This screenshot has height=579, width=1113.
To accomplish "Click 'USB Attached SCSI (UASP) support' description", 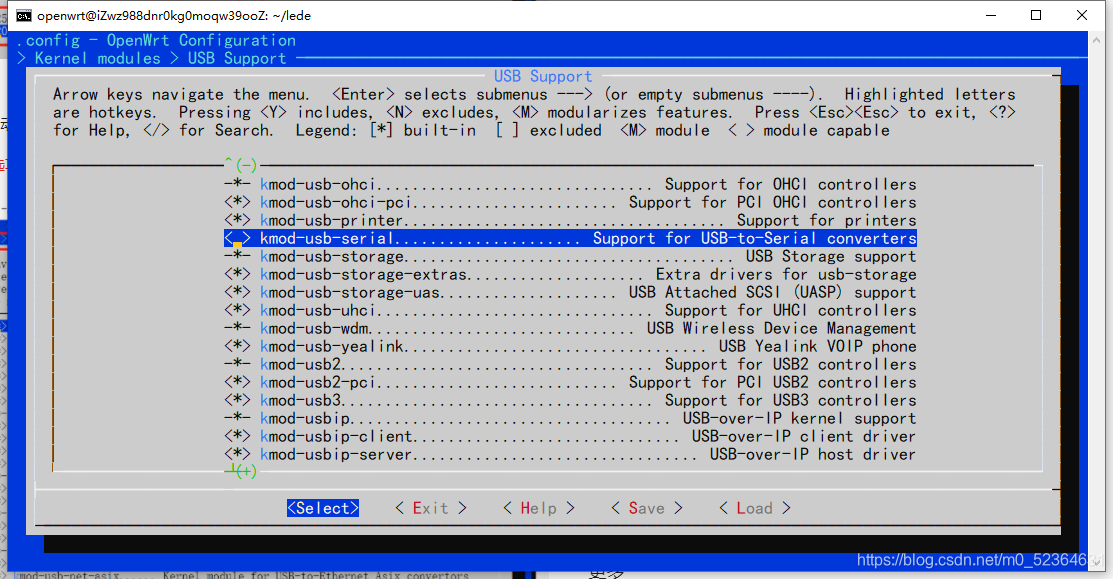I will coord(772,292).
